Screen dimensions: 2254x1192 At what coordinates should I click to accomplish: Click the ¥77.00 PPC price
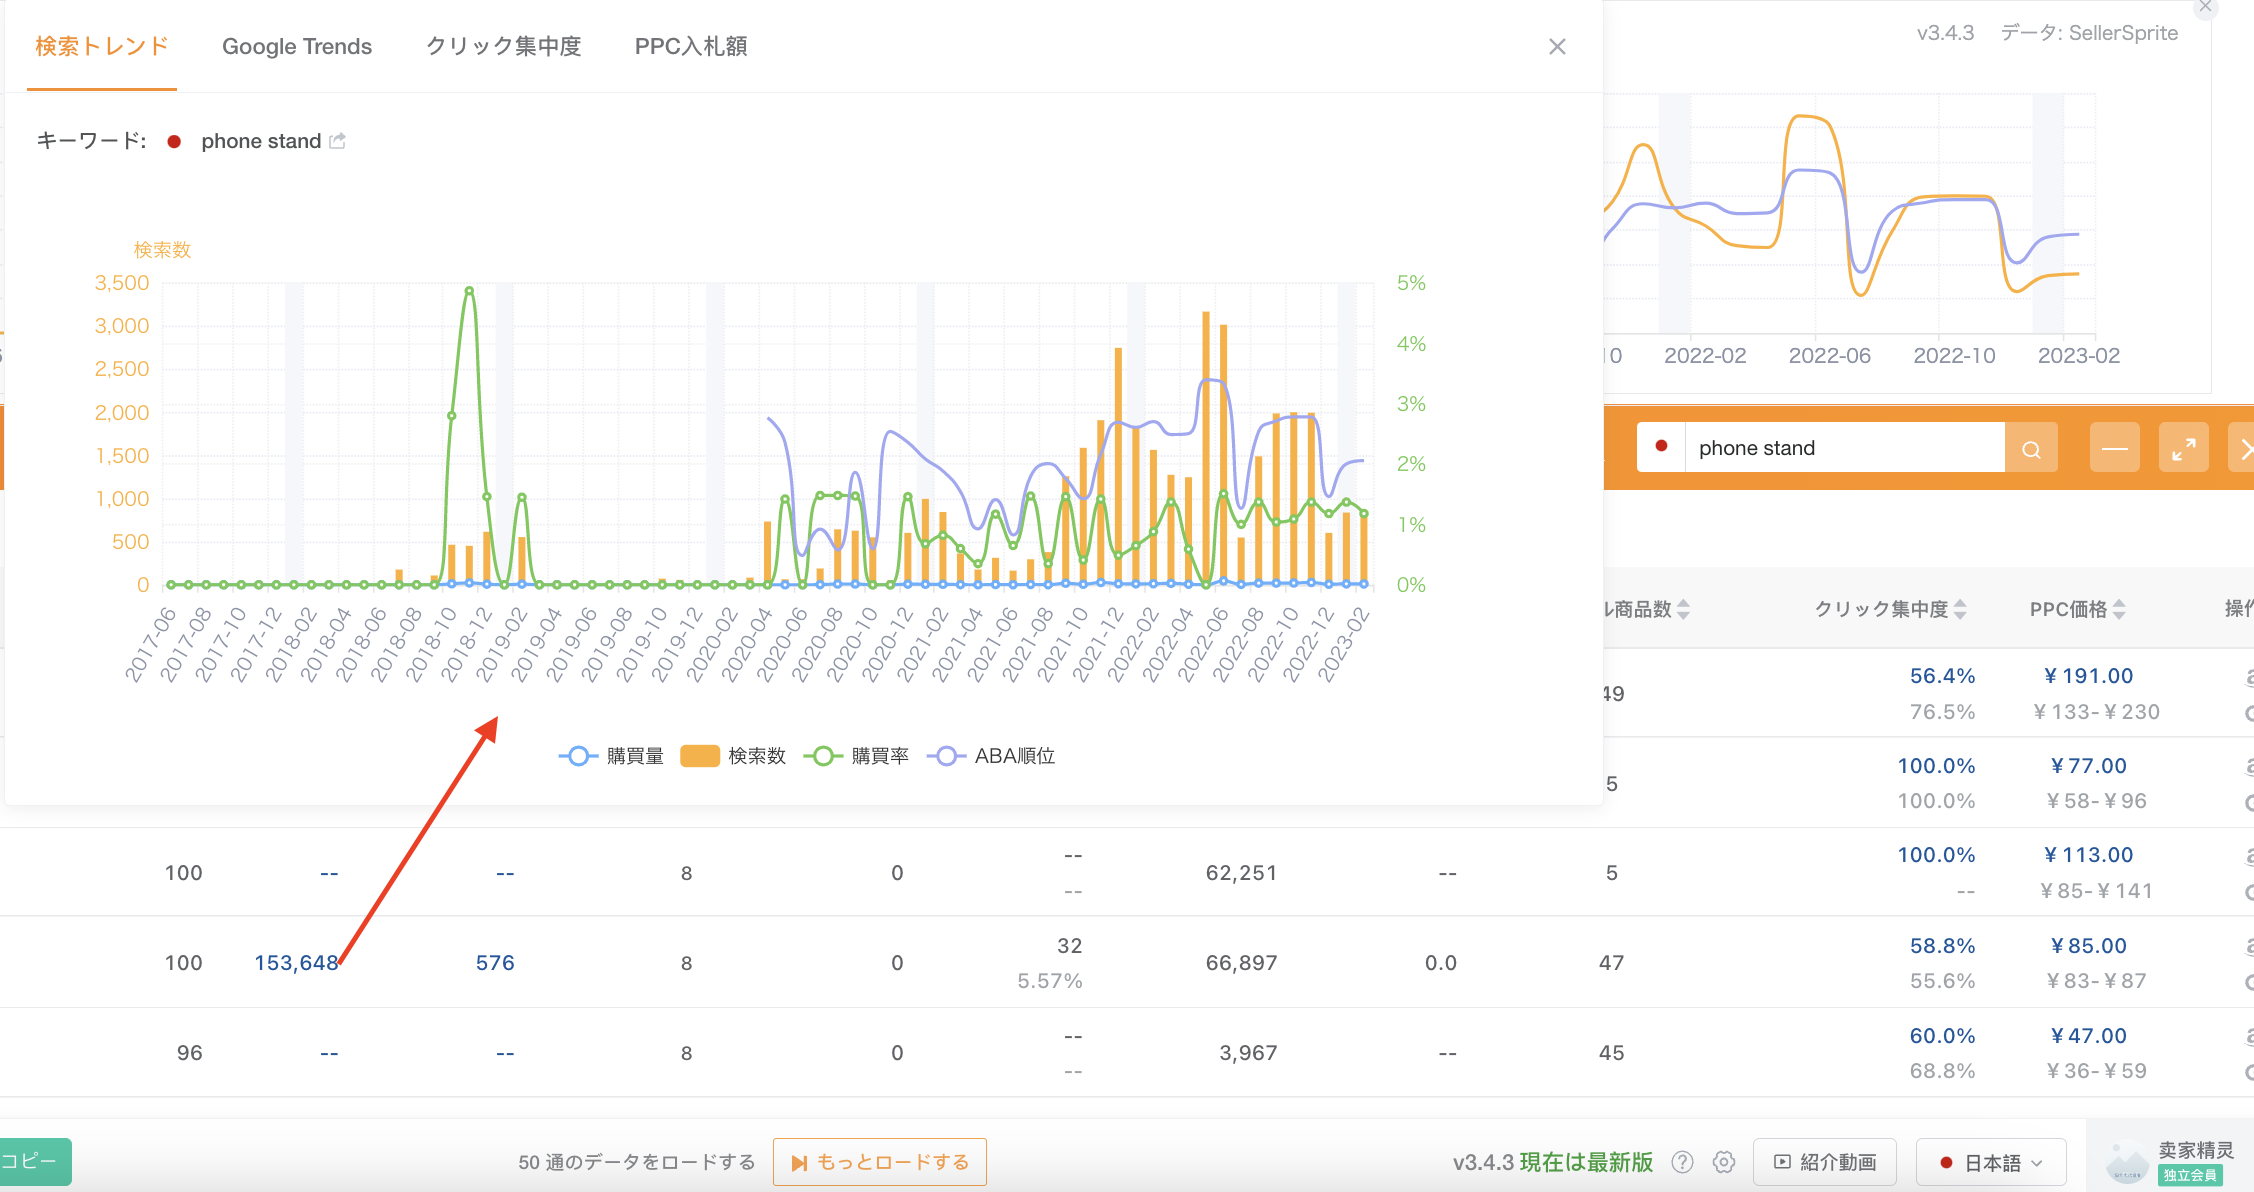(2088, 766)
